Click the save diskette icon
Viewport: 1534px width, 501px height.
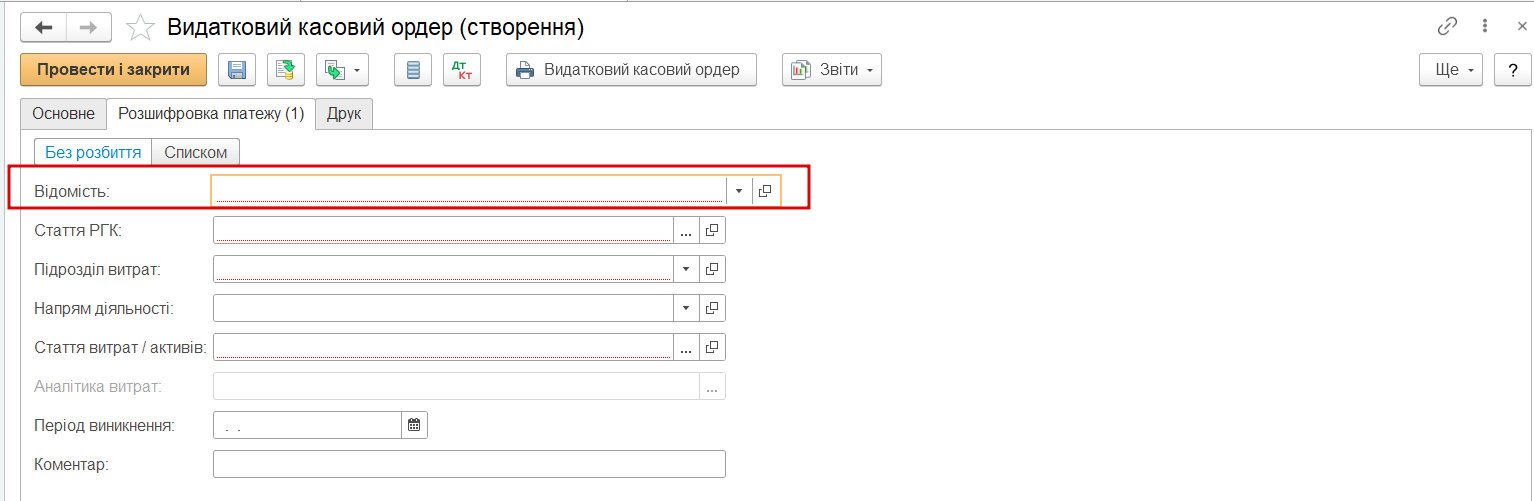pos(237,70)
